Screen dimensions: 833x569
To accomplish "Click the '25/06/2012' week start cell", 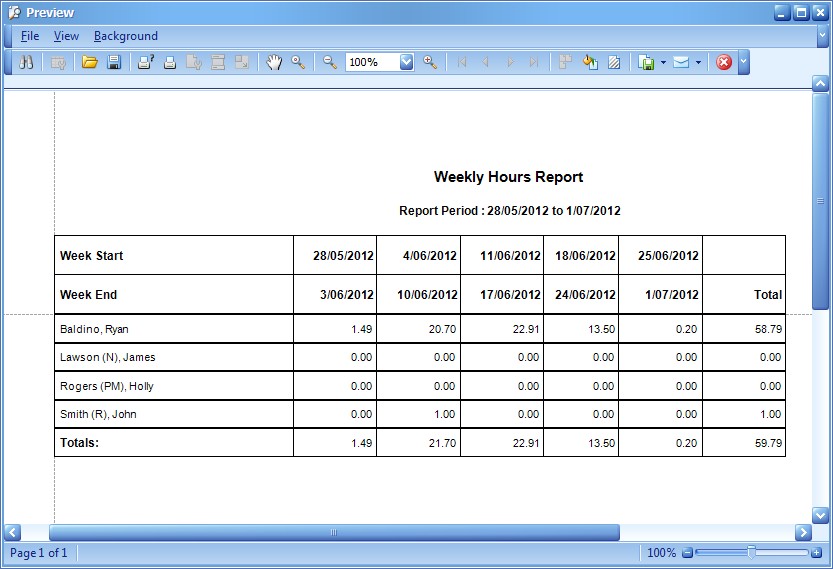I will click(x=660, y=256).
